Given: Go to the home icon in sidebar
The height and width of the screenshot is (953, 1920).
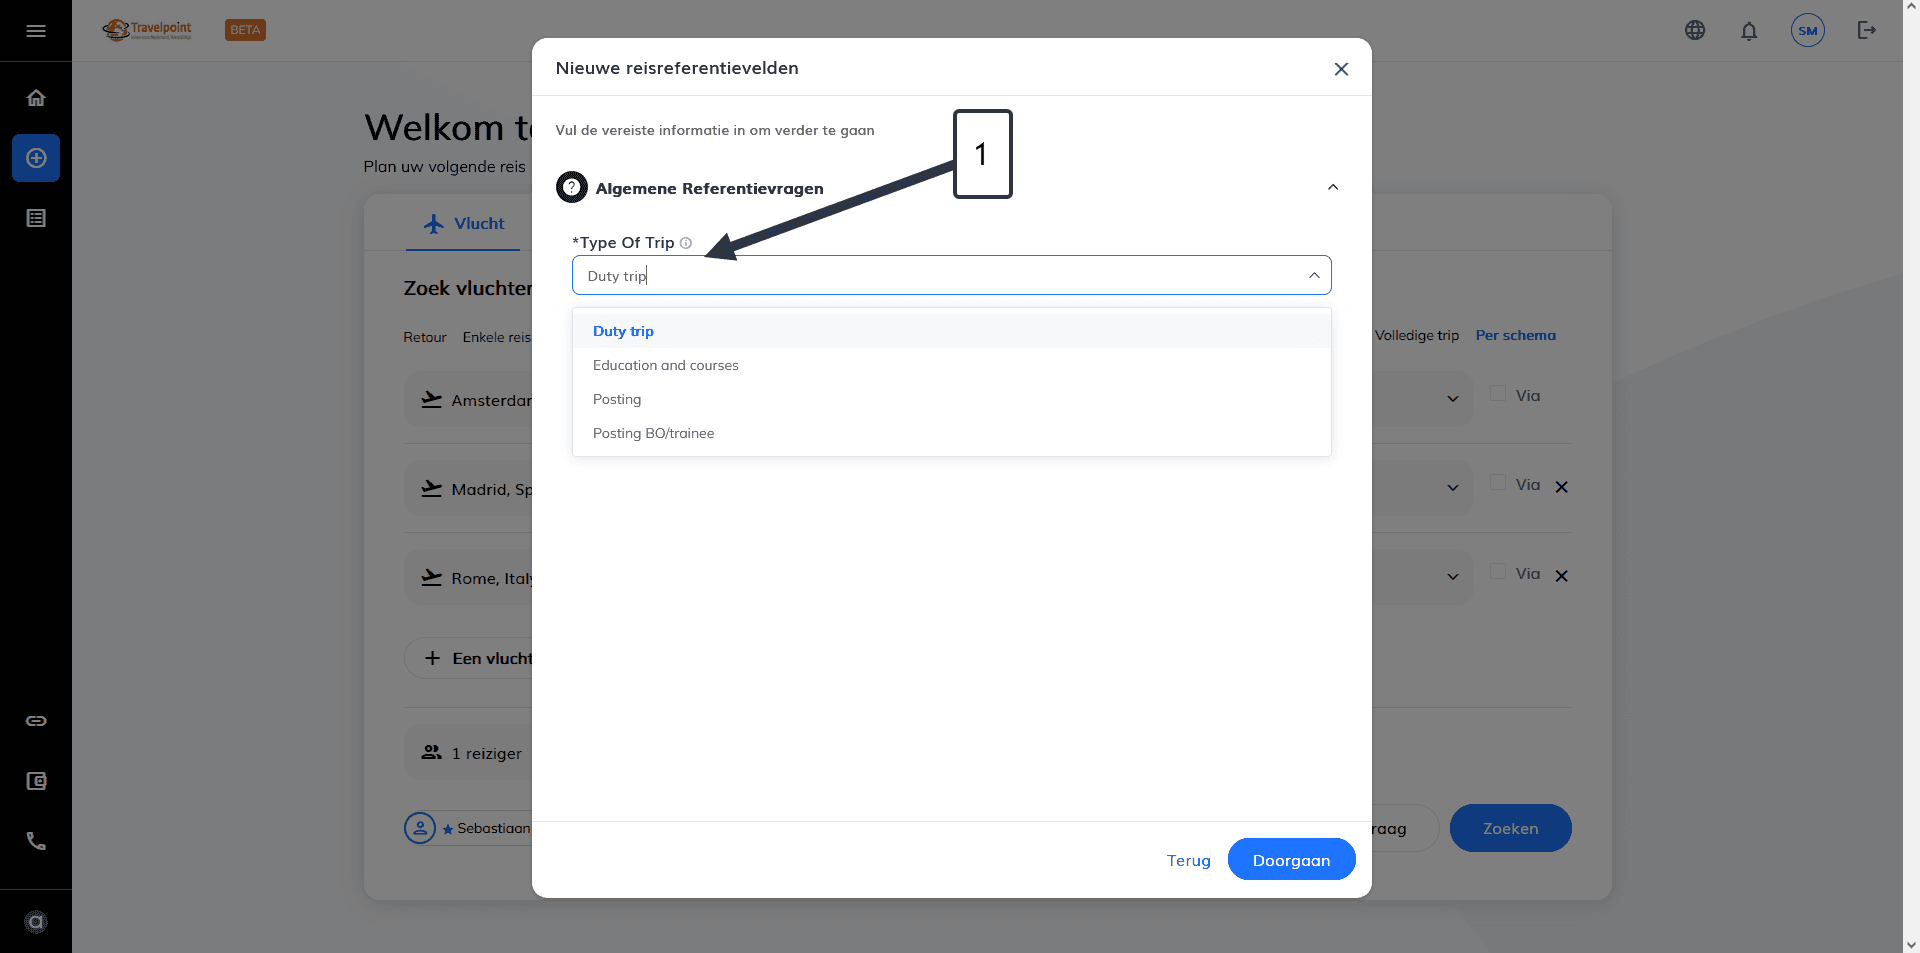Looking at the screenshot, I should tap(36, 98).
